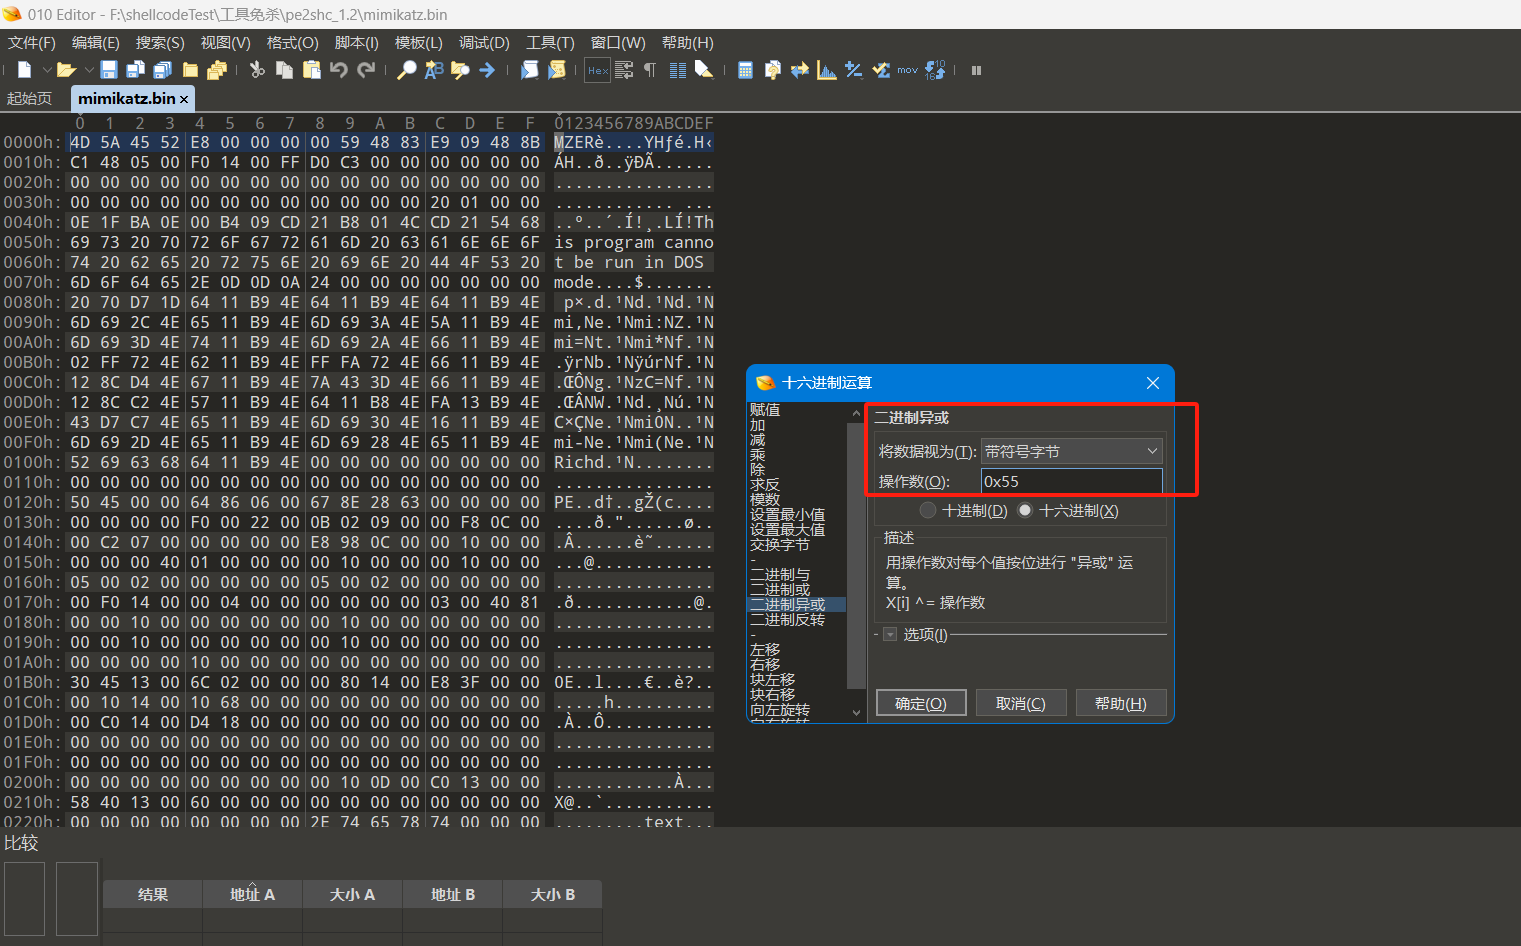Viewport: 1521px width, 946px height.
Task: Select 左移 in operation list
Action: point(765,650)
